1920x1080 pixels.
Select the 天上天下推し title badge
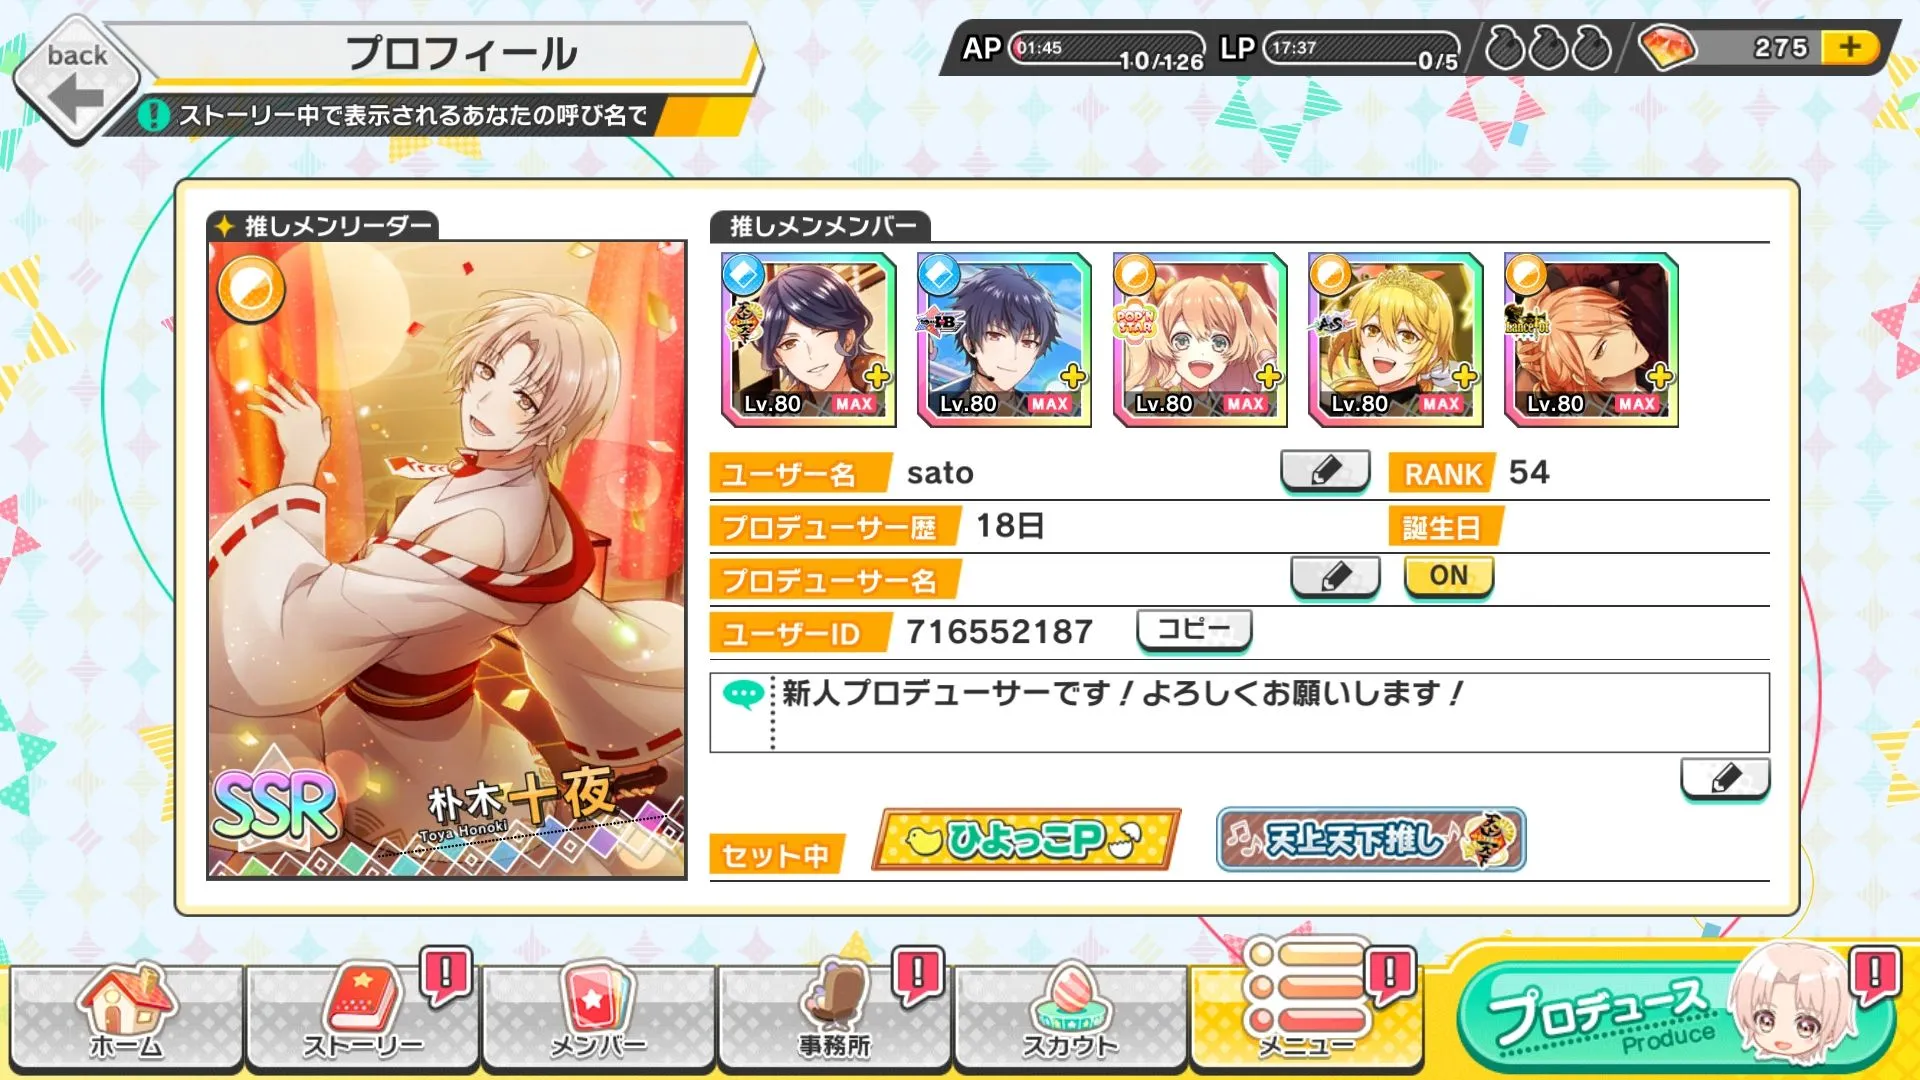pos(1371,839)
